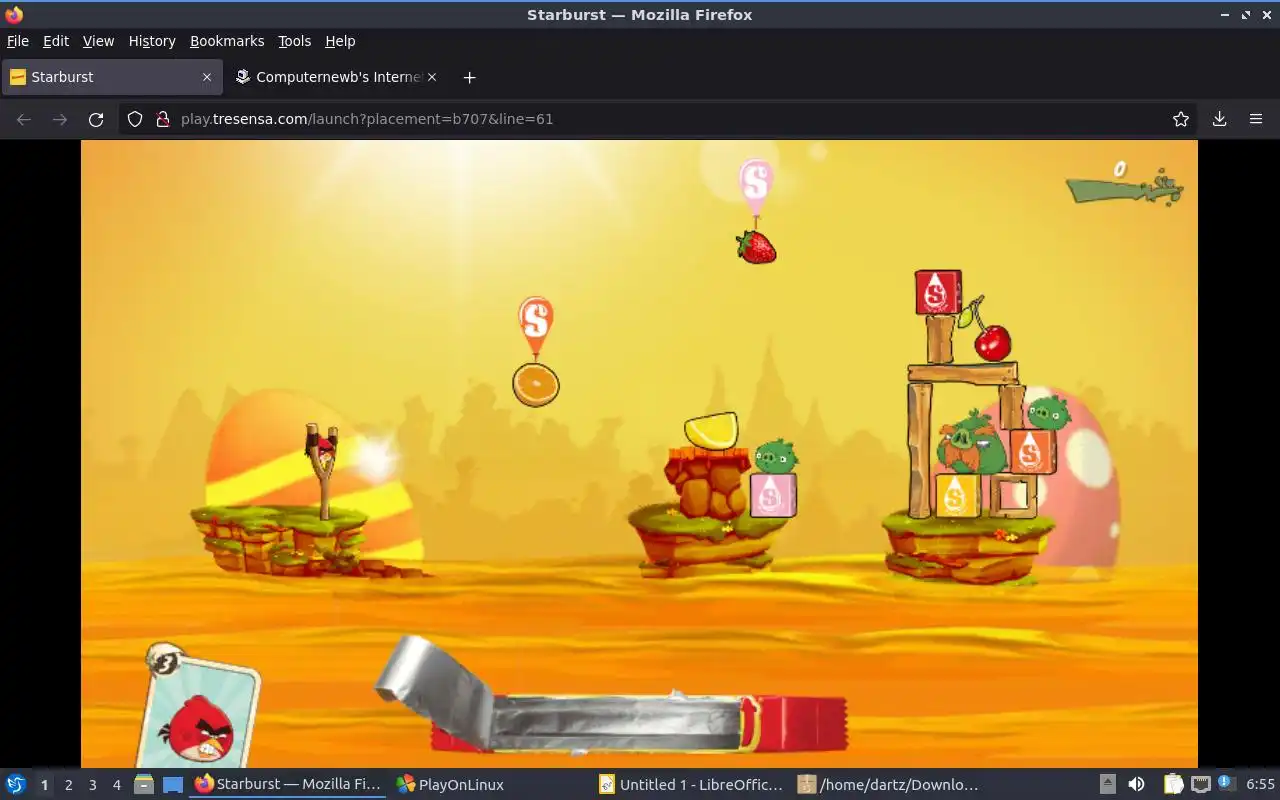Viewport: 1280px width, 800px height.
Task: Open the file manager from taskbar
Action: point(144,785)
